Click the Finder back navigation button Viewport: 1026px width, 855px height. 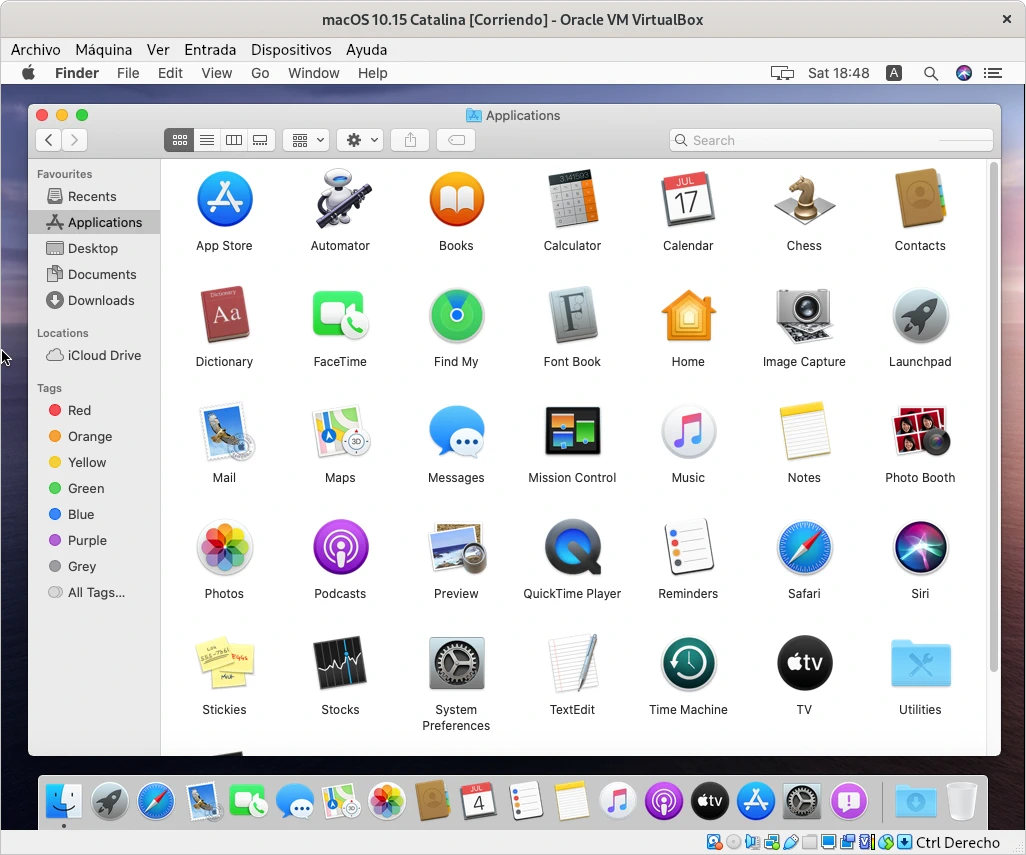click(49, 141)
